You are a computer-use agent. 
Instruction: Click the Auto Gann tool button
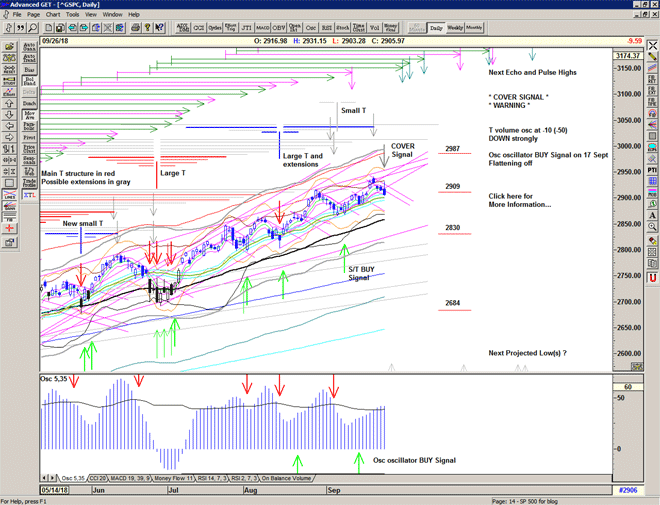click(x=29, y=46)
